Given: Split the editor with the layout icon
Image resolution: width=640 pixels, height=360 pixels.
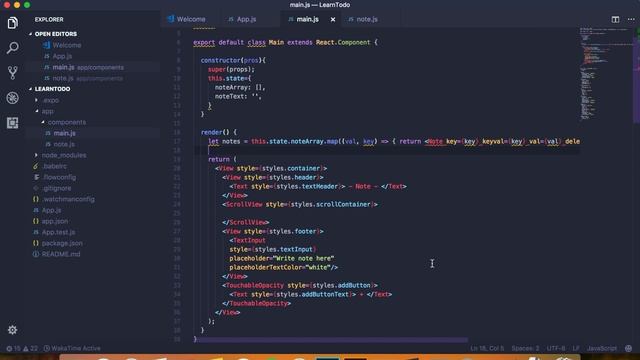Looking at the screenshot, I should tap(615, 19).
